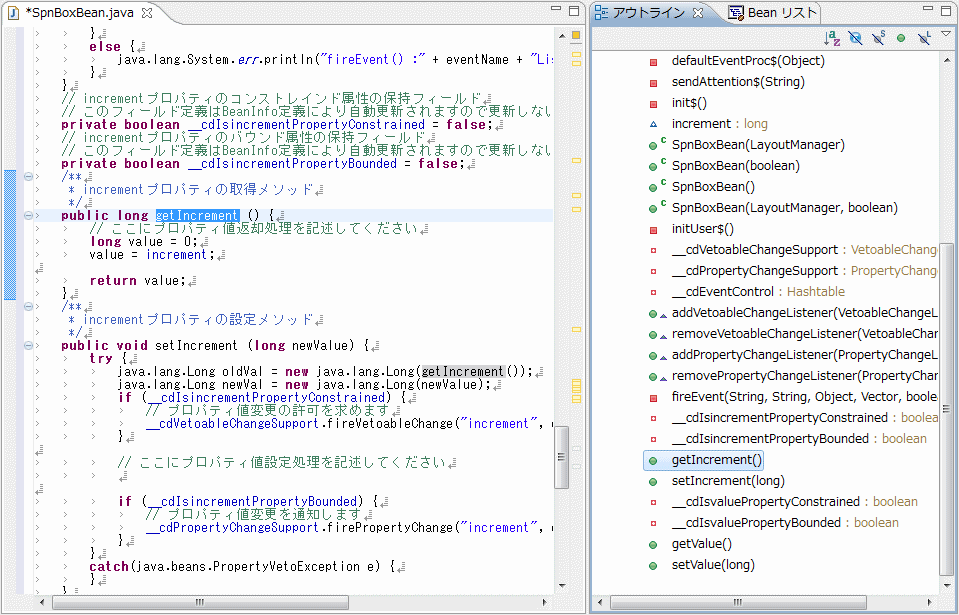Viewport: 959px width, 615px height.
Task: Click editor scroll-up arrow button
Action: click(562, 34)
